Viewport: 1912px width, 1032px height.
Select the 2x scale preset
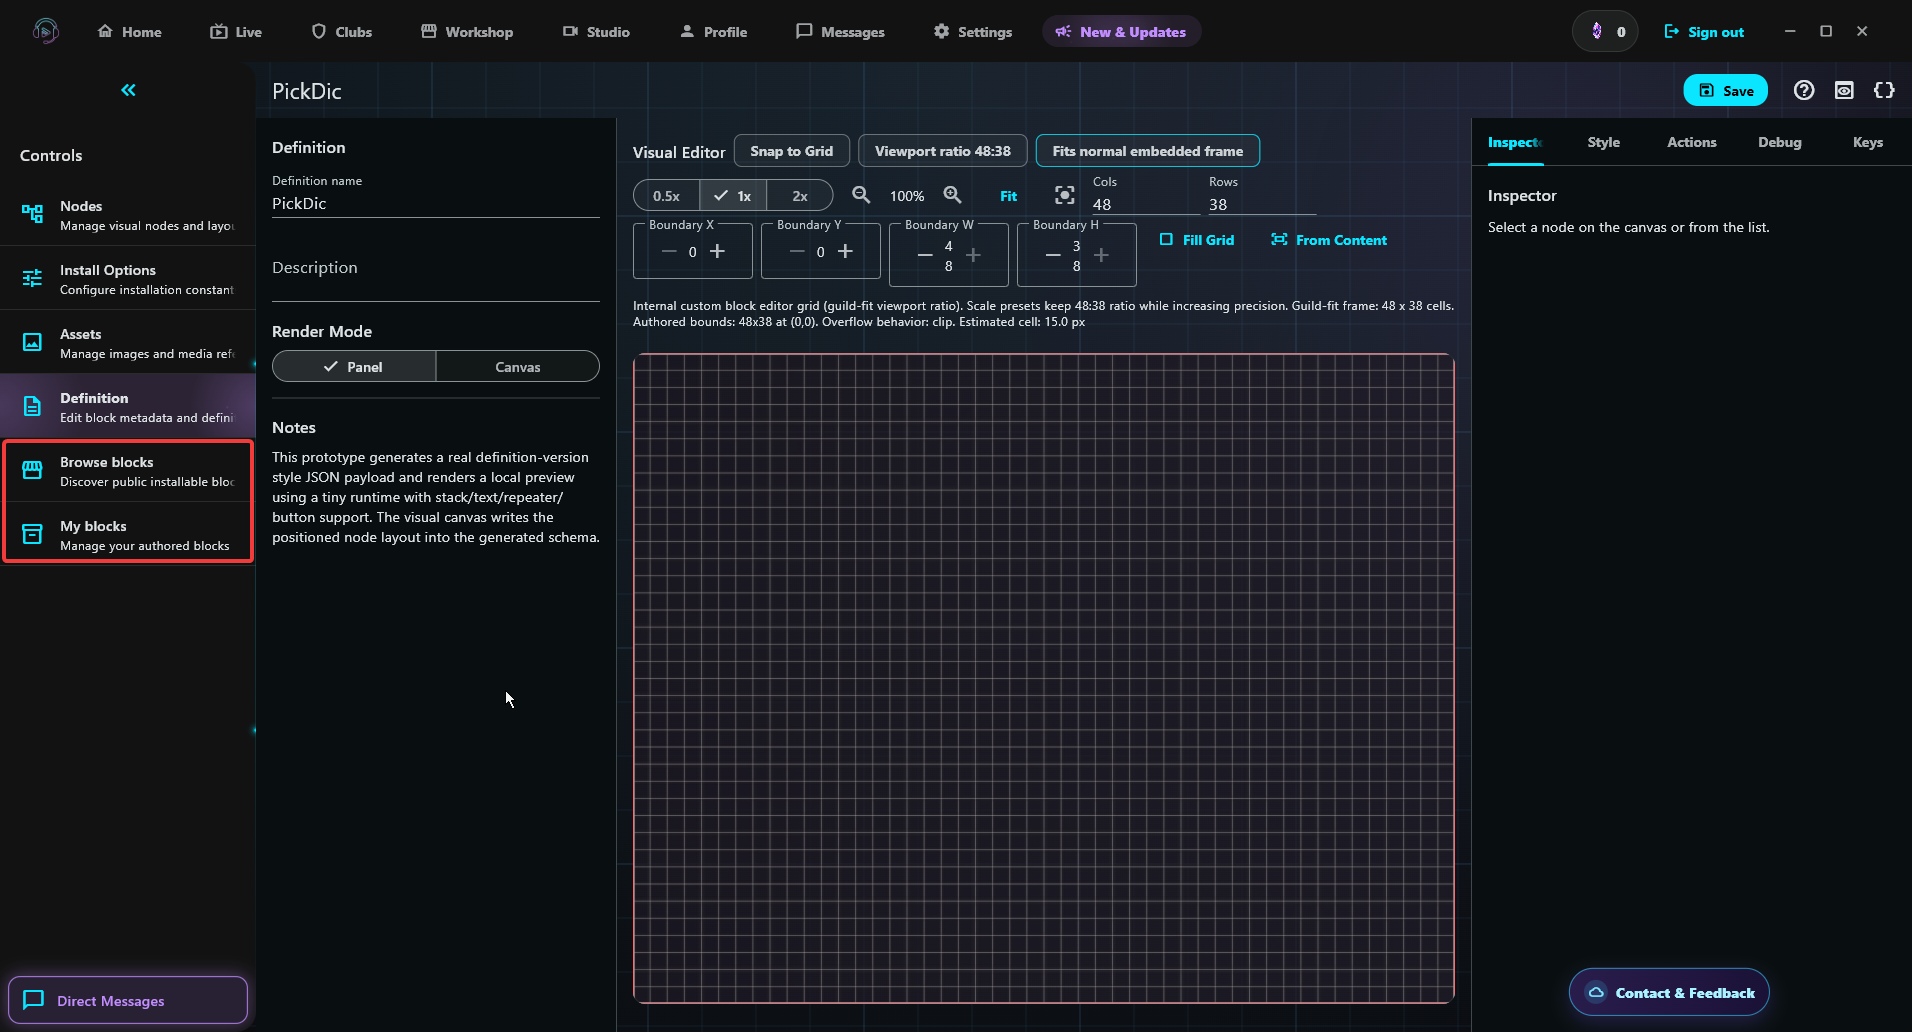point(799,196)
